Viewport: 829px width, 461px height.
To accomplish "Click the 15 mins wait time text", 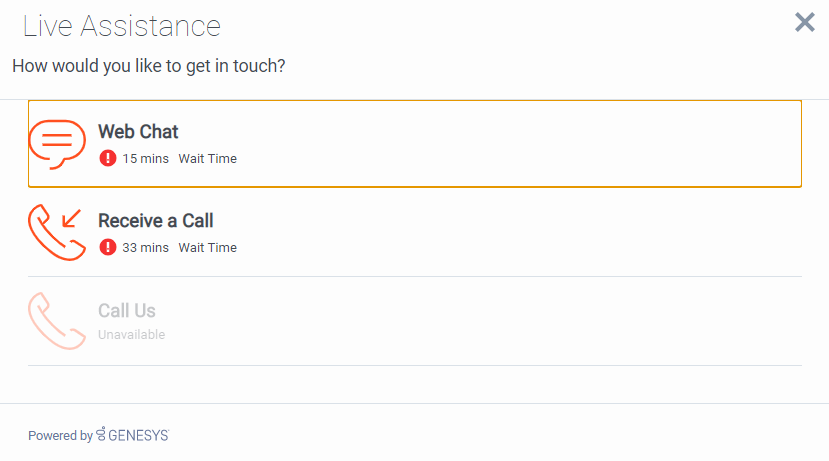I will 145,159.
